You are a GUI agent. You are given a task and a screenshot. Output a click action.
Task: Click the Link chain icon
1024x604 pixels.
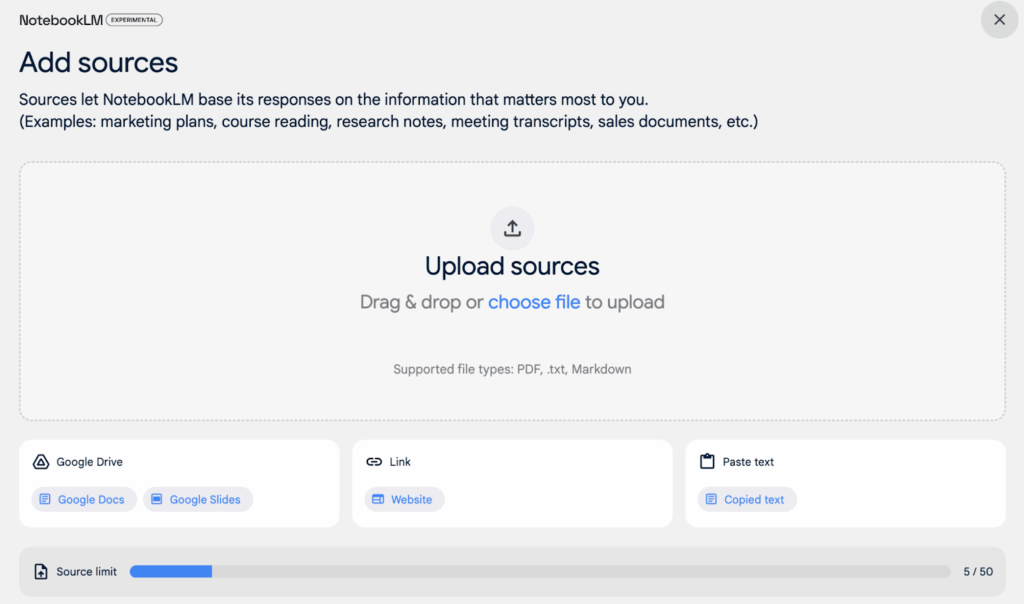tap(374, 462)
